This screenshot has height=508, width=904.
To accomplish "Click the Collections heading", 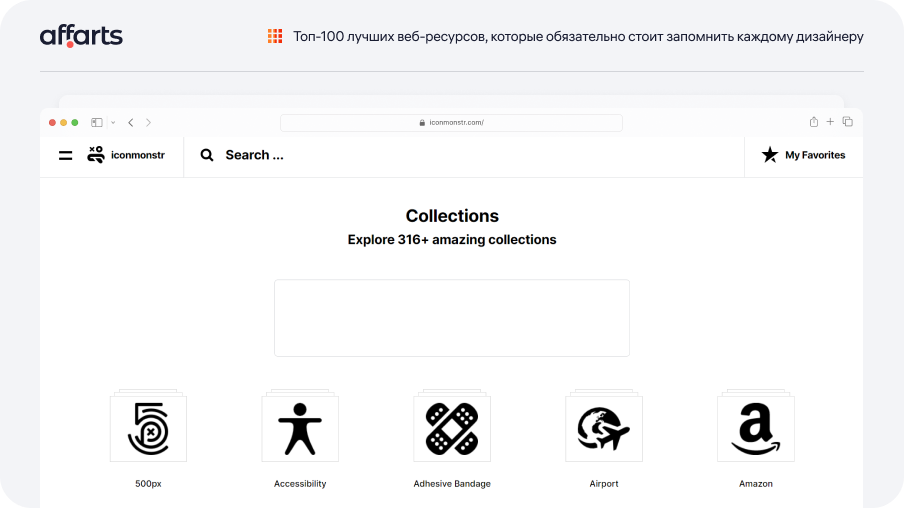I will click(x=452, y=216).
